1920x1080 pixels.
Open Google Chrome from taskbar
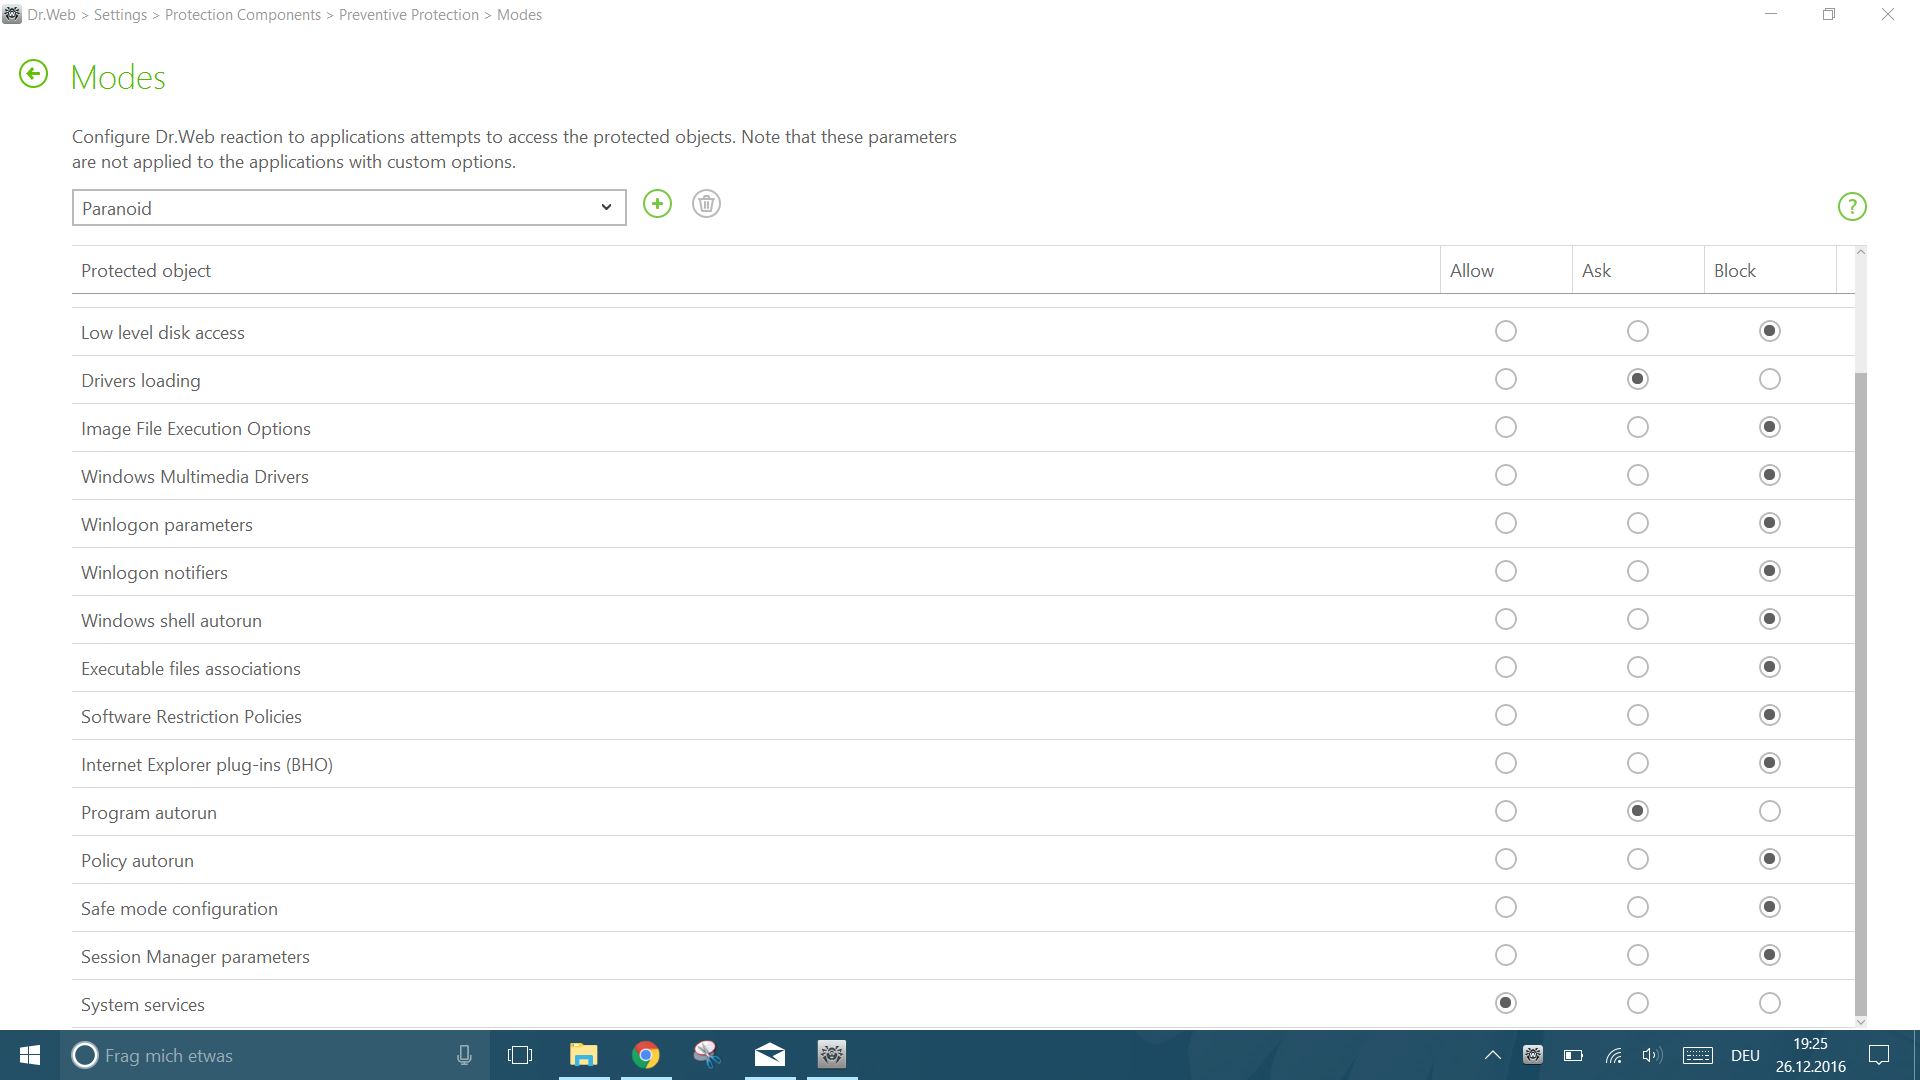[x=646, y=1055]
